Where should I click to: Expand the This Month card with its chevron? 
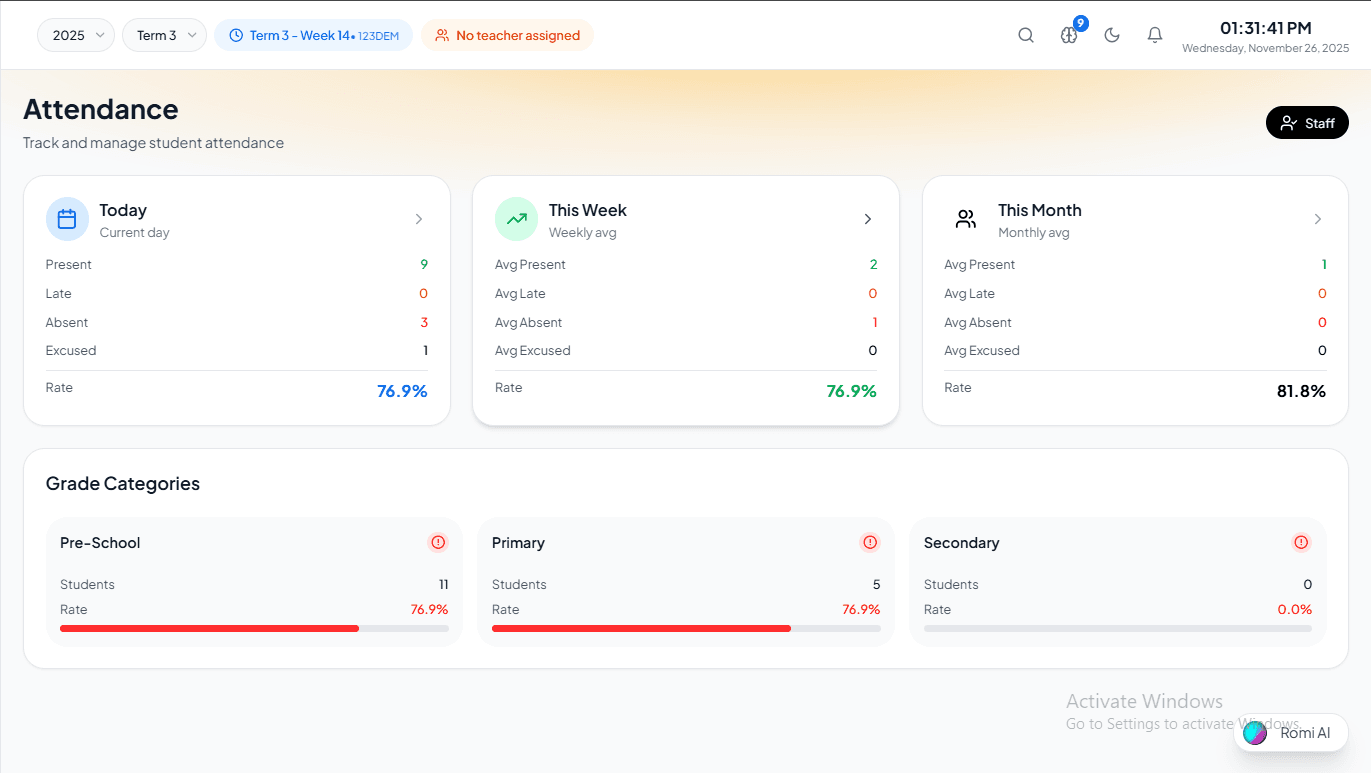click(1318, 218)
